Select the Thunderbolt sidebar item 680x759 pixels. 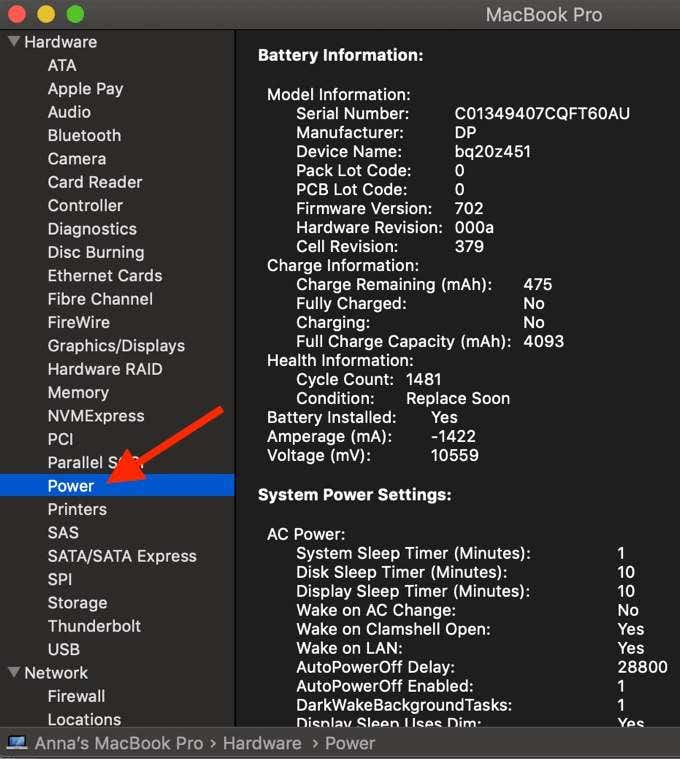(94, 626)
